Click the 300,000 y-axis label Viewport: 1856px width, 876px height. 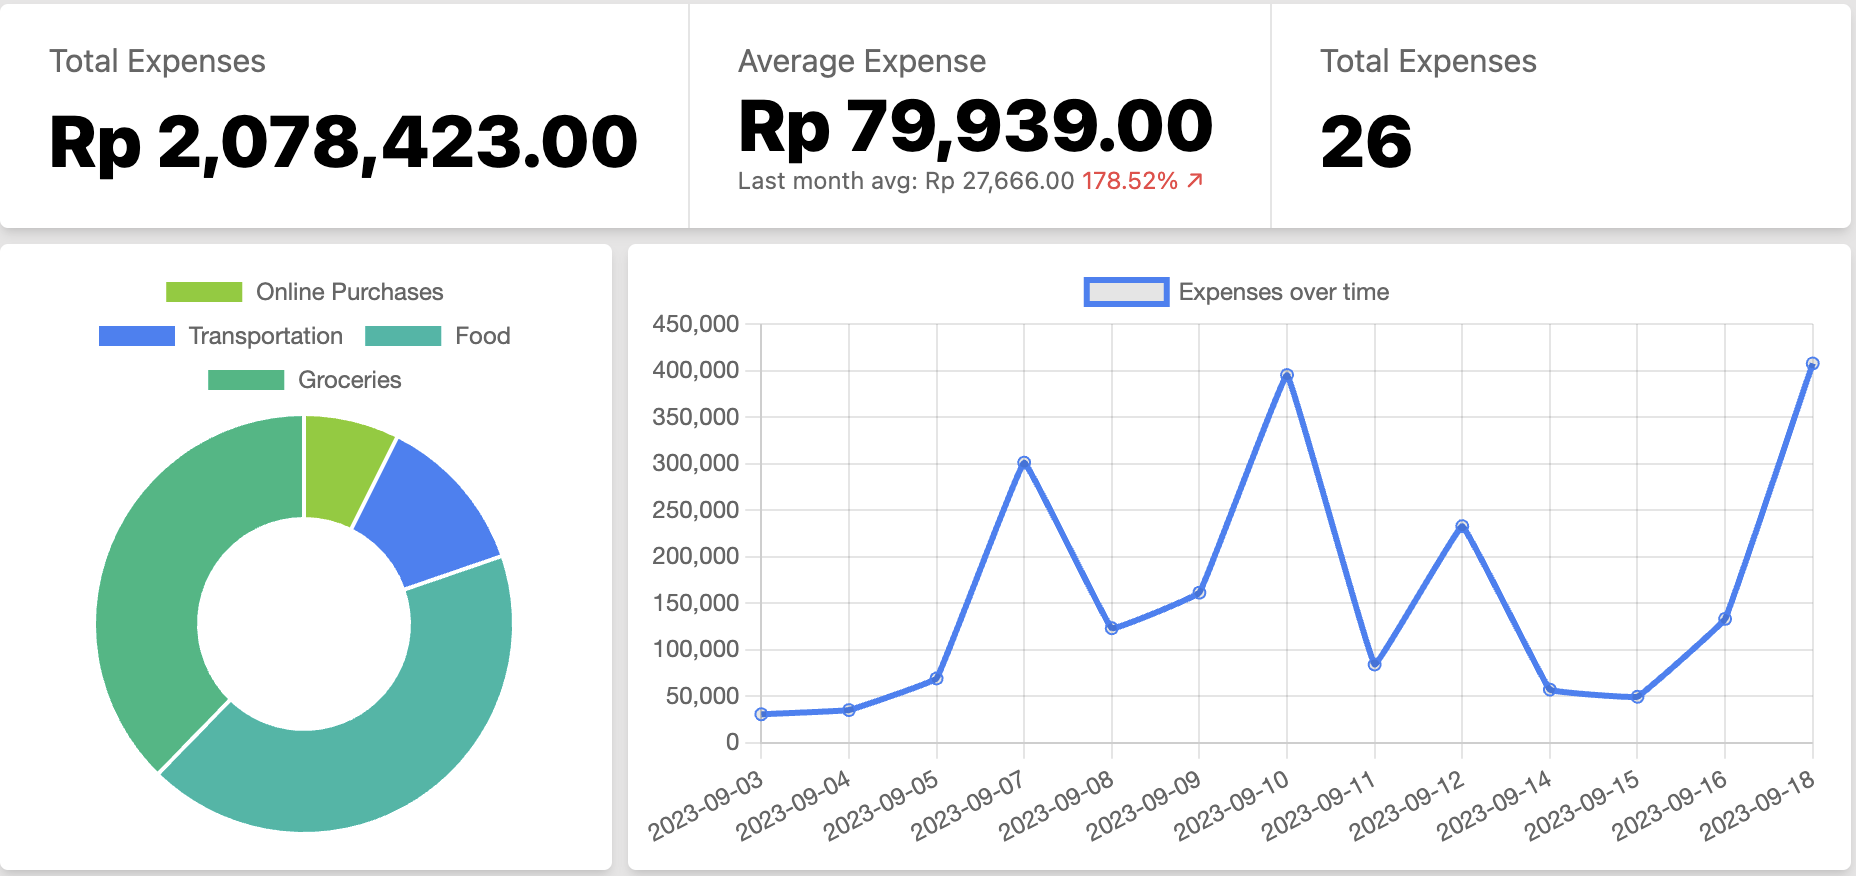pyautogui.click(x=696, y=463)
